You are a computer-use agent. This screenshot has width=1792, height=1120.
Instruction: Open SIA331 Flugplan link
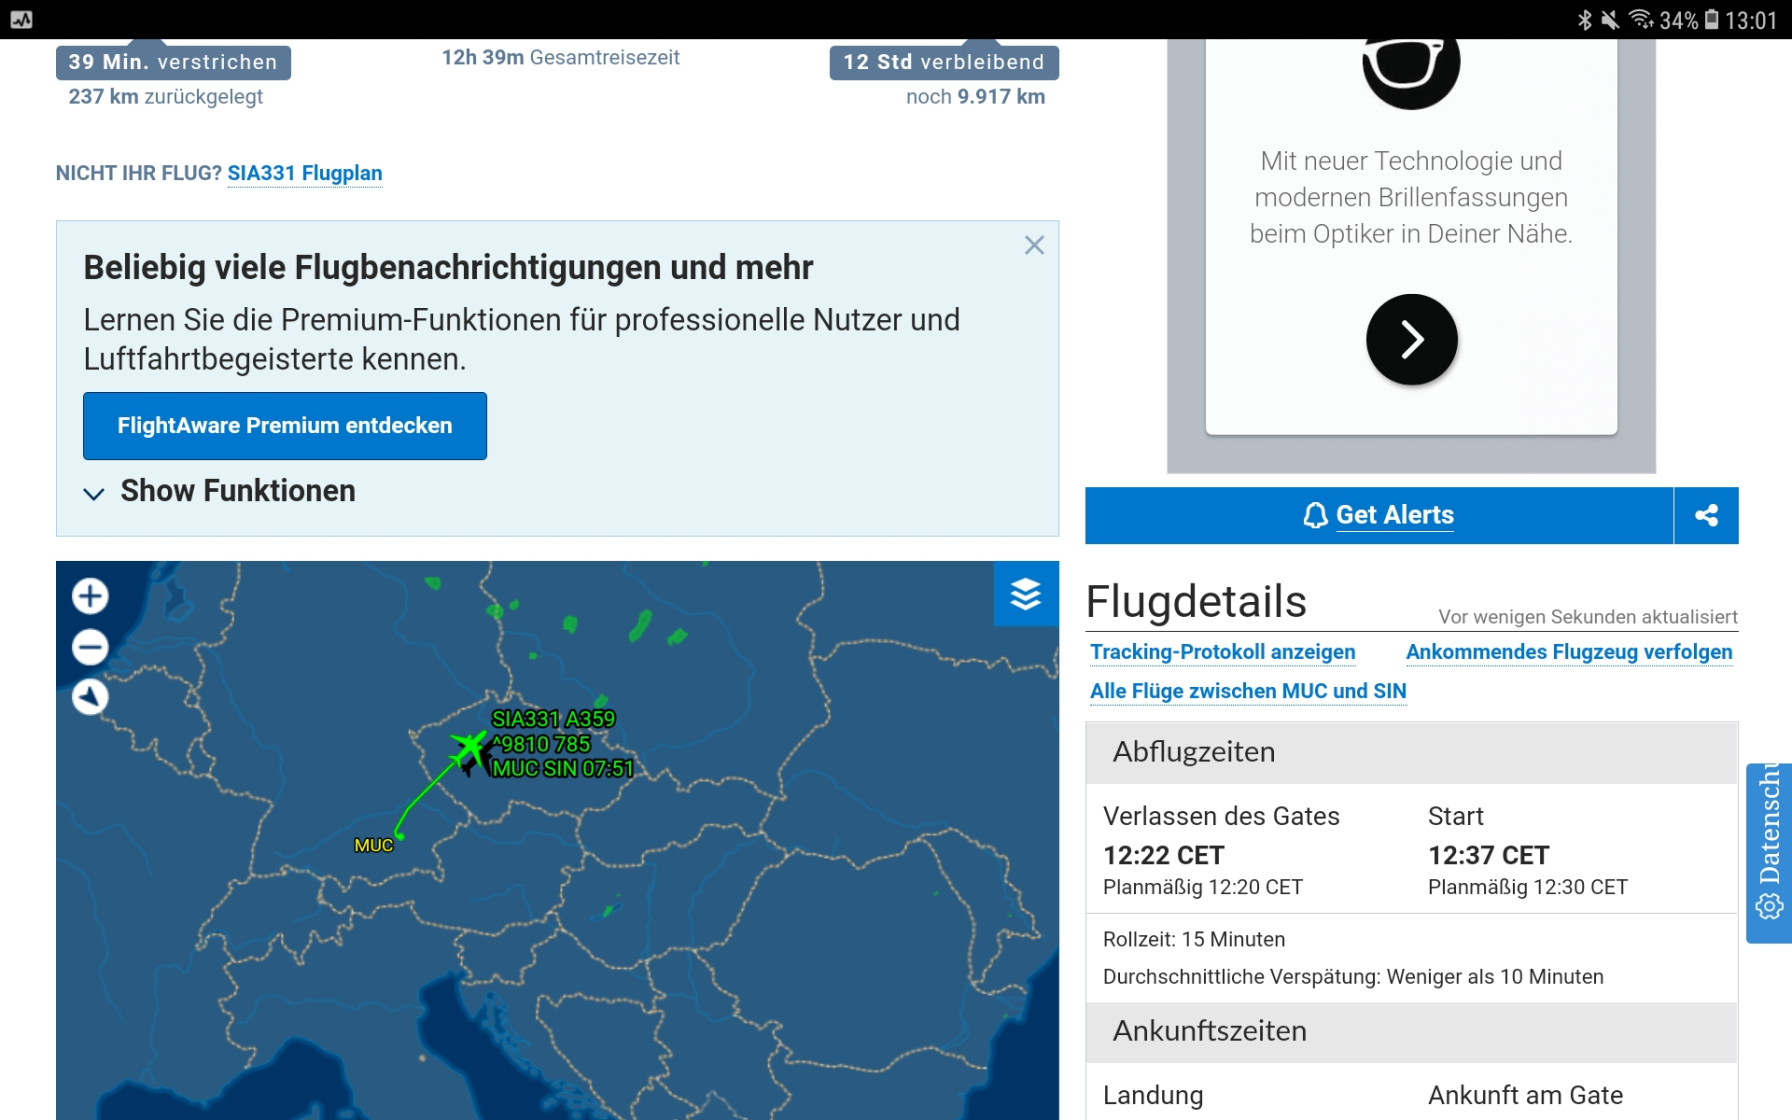coord(305,173)
